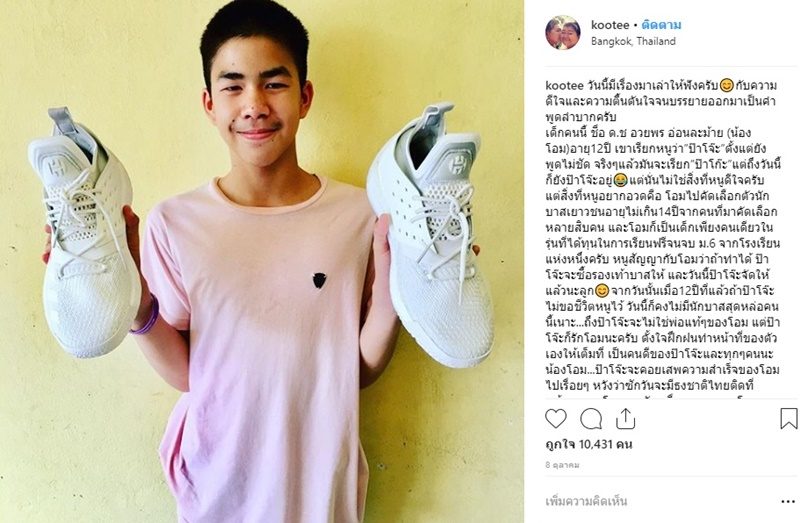Image resolution: width=800 pixels, height=523 pixels.
Task: Click the smiling emoji in the caption's first line
Action: tap(727, 85)
